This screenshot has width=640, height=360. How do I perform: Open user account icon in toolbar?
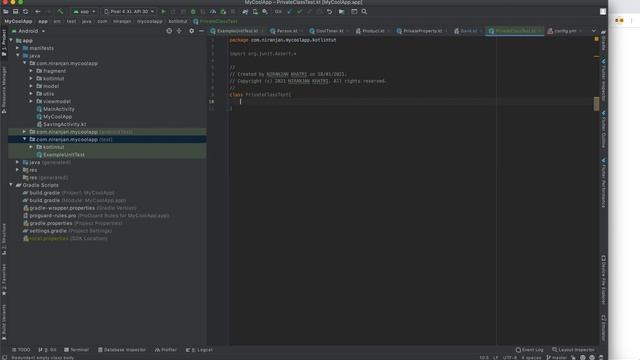click(603, 12)
